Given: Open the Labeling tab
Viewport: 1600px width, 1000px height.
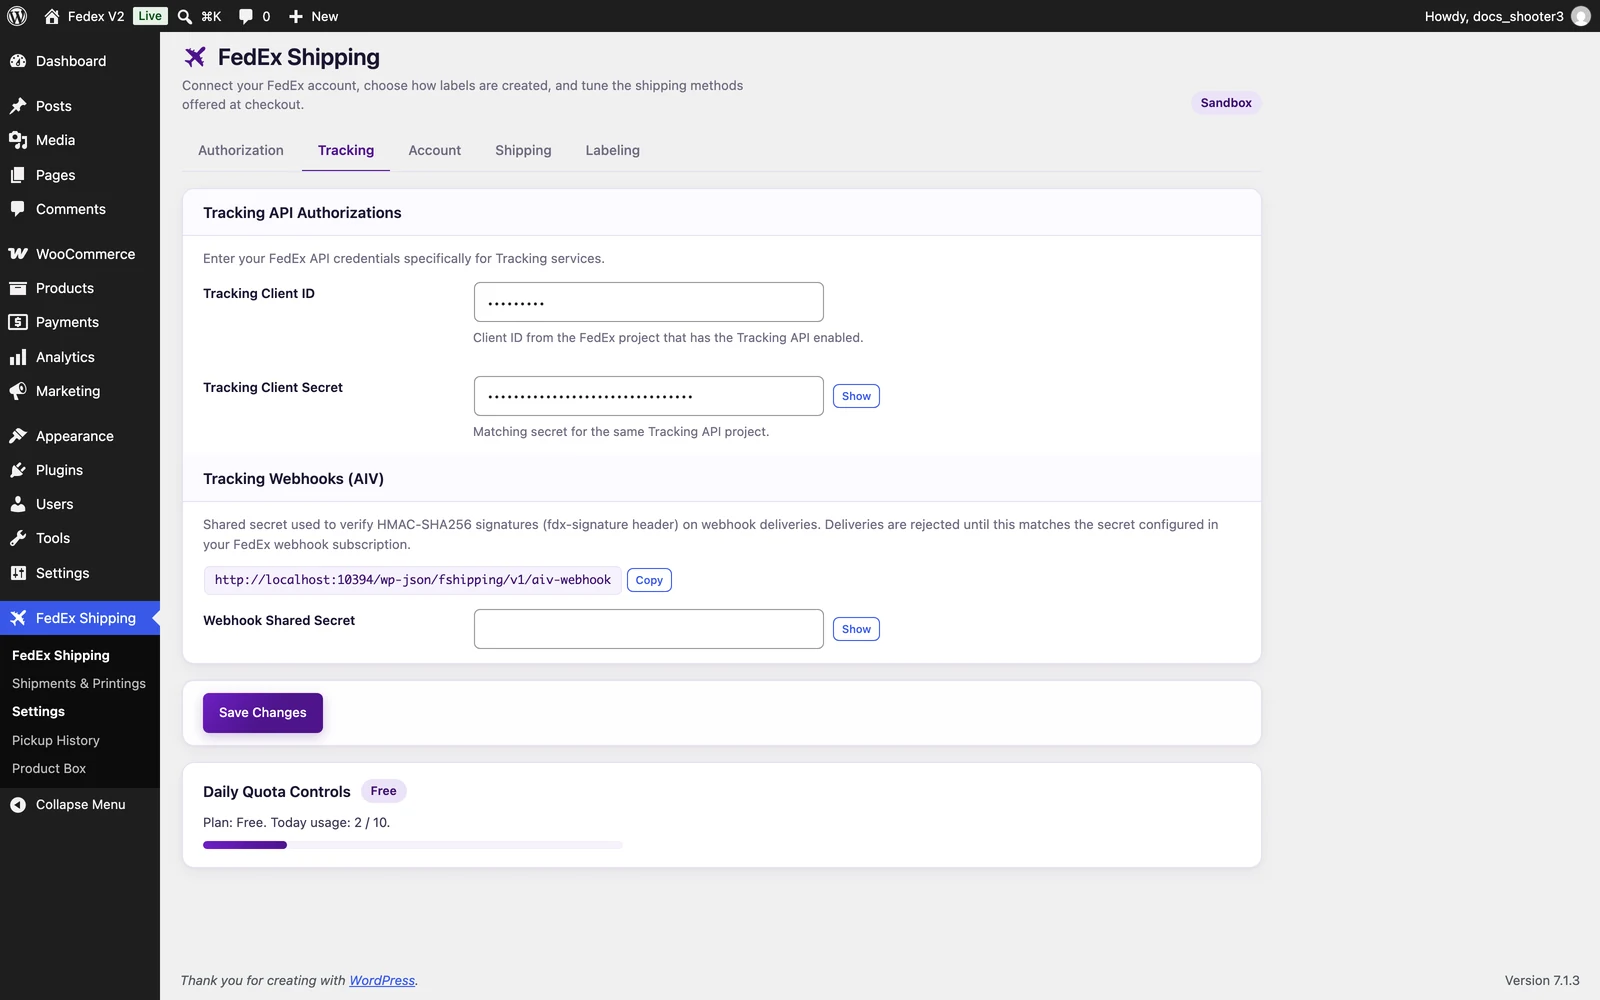Looking at the screenshot, I should (x=613, y=150).
